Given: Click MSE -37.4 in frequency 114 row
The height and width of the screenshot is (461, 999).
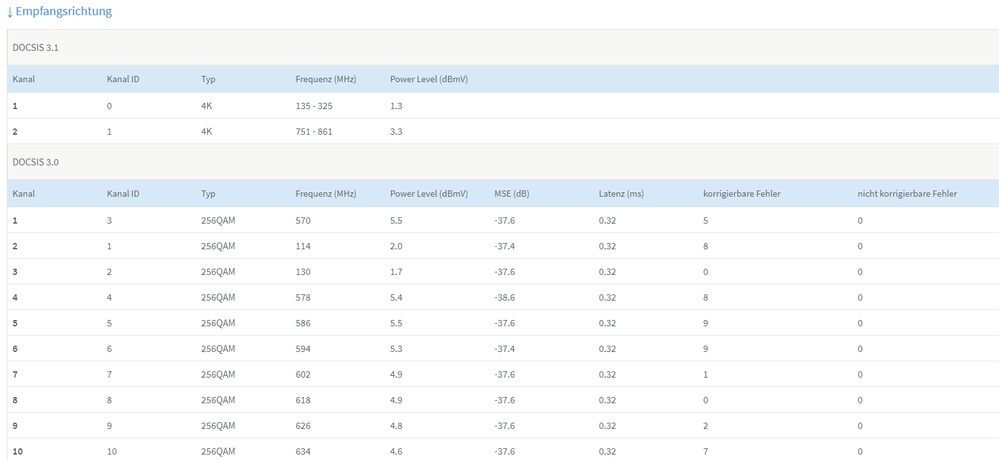Looking at the screenshot, I should coord(505,246).
